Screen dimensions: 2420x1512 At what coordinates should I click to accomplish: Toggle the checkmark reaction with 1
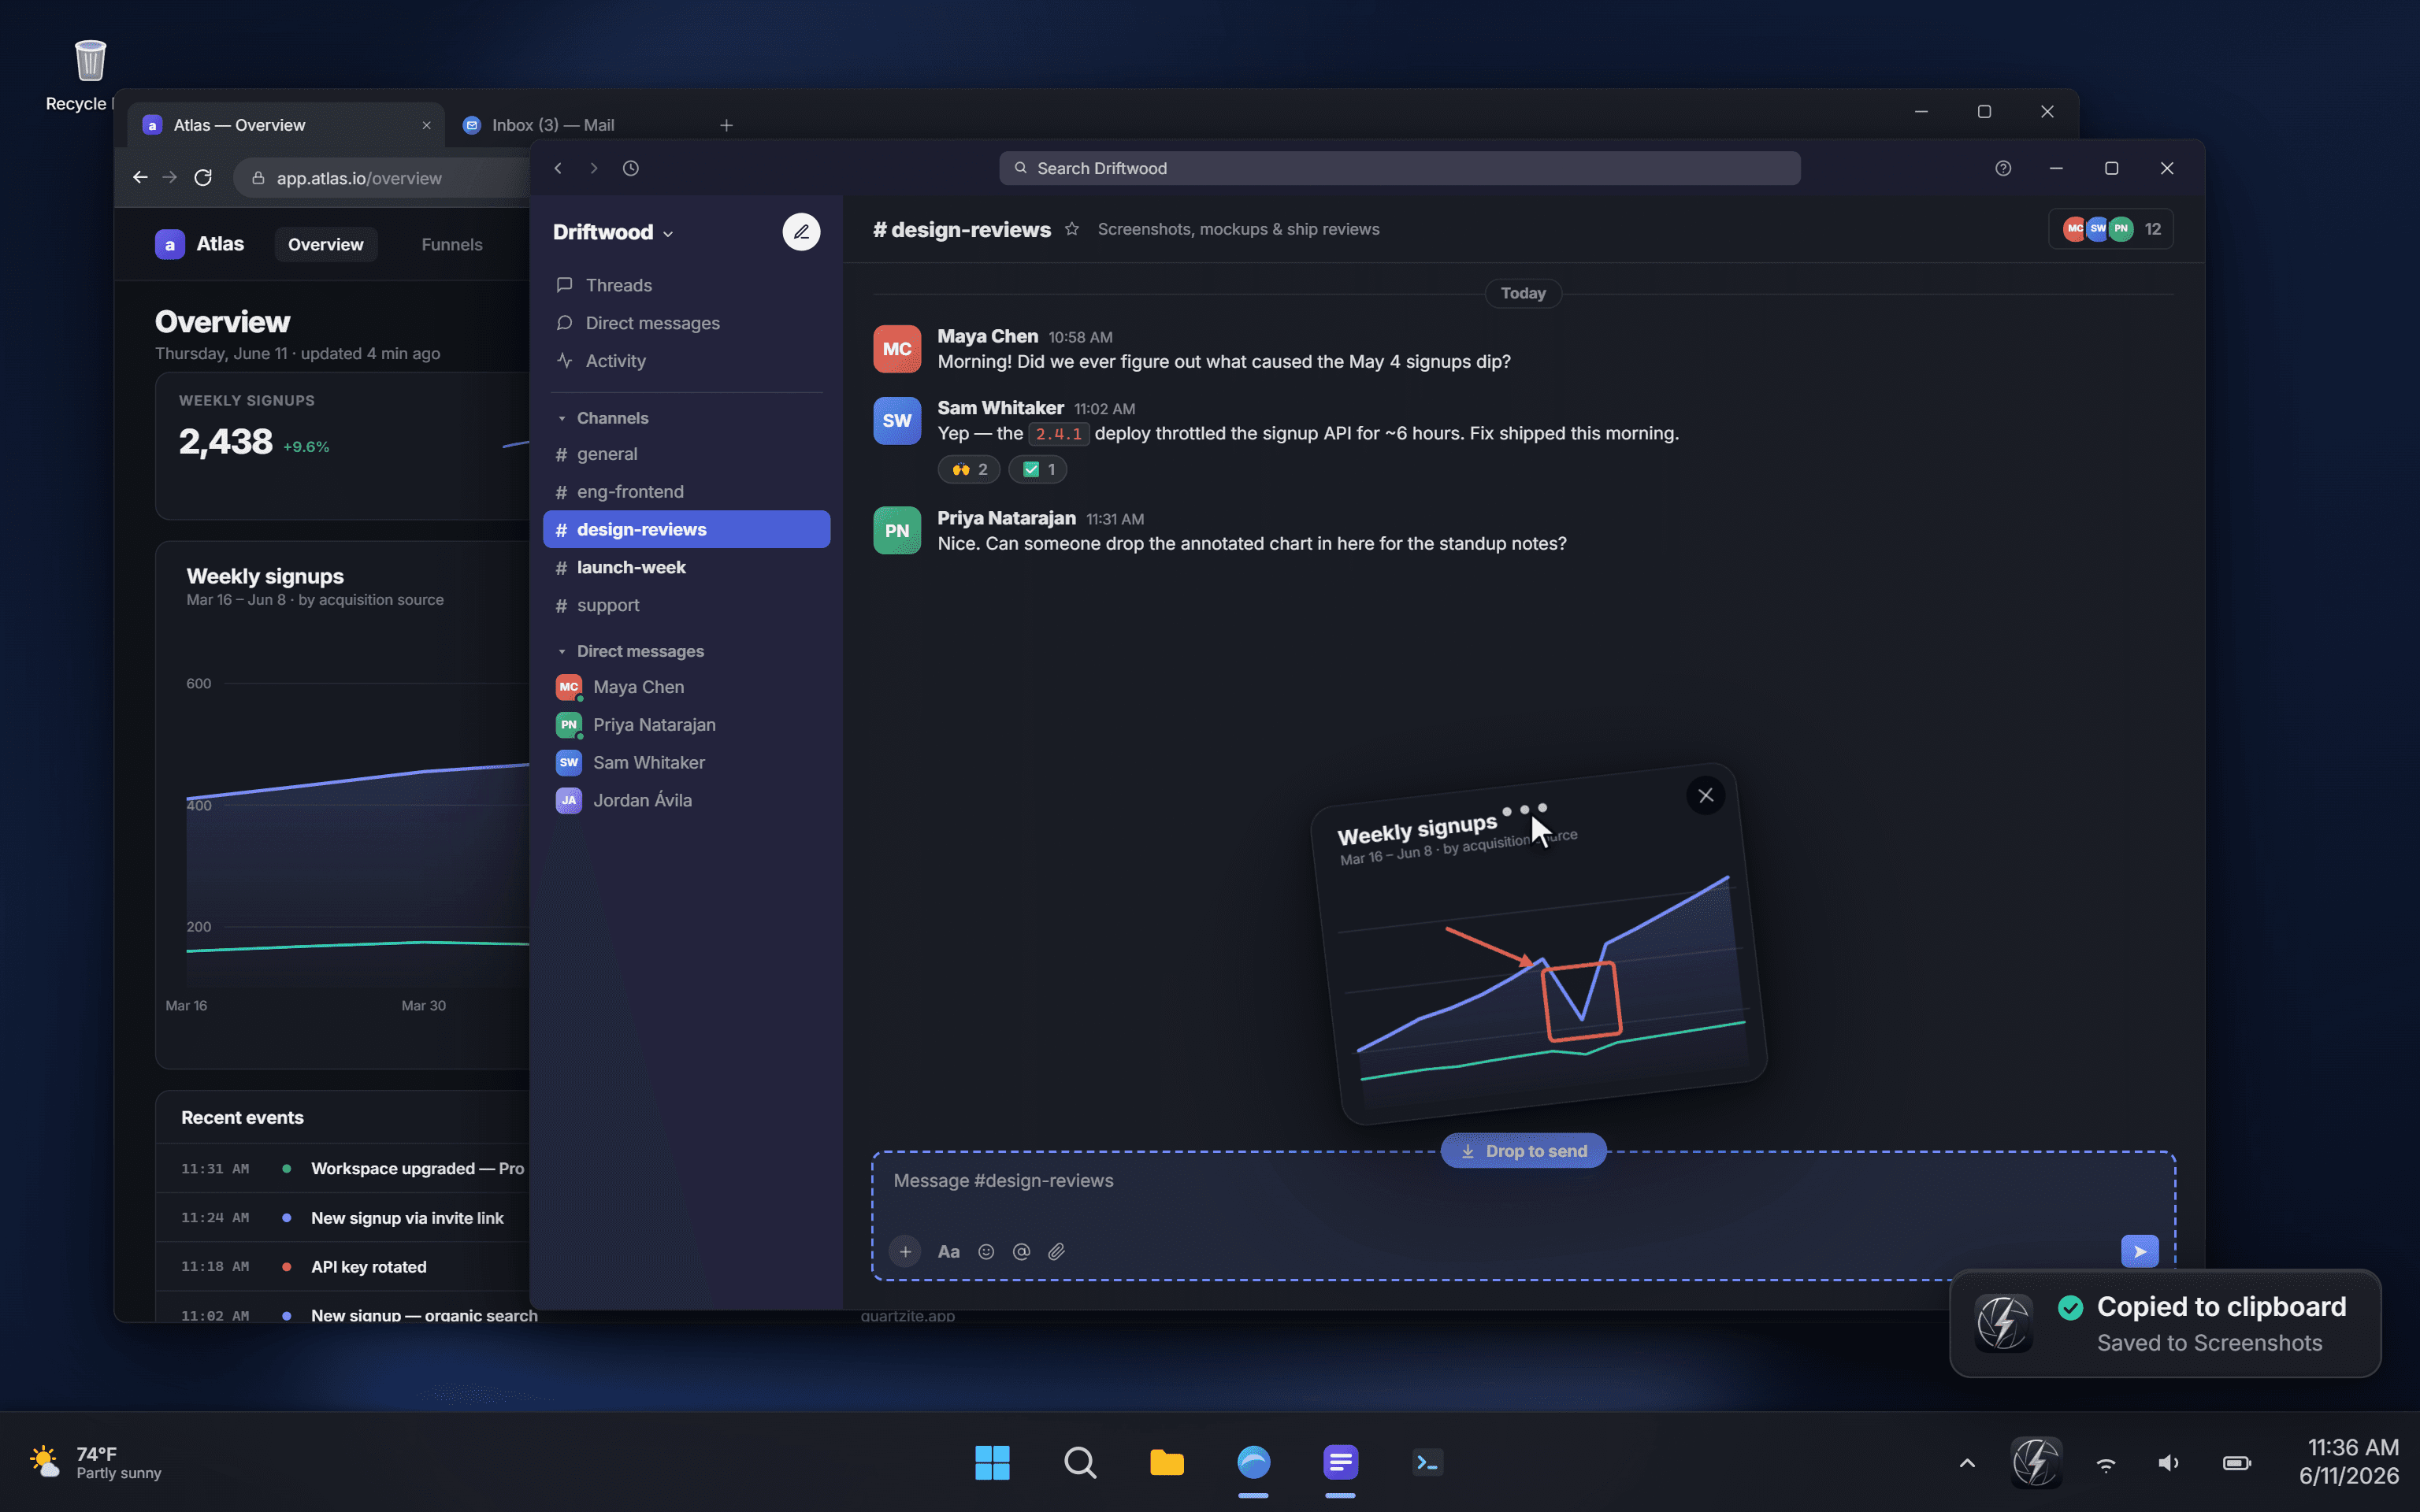click(1038, 469)
